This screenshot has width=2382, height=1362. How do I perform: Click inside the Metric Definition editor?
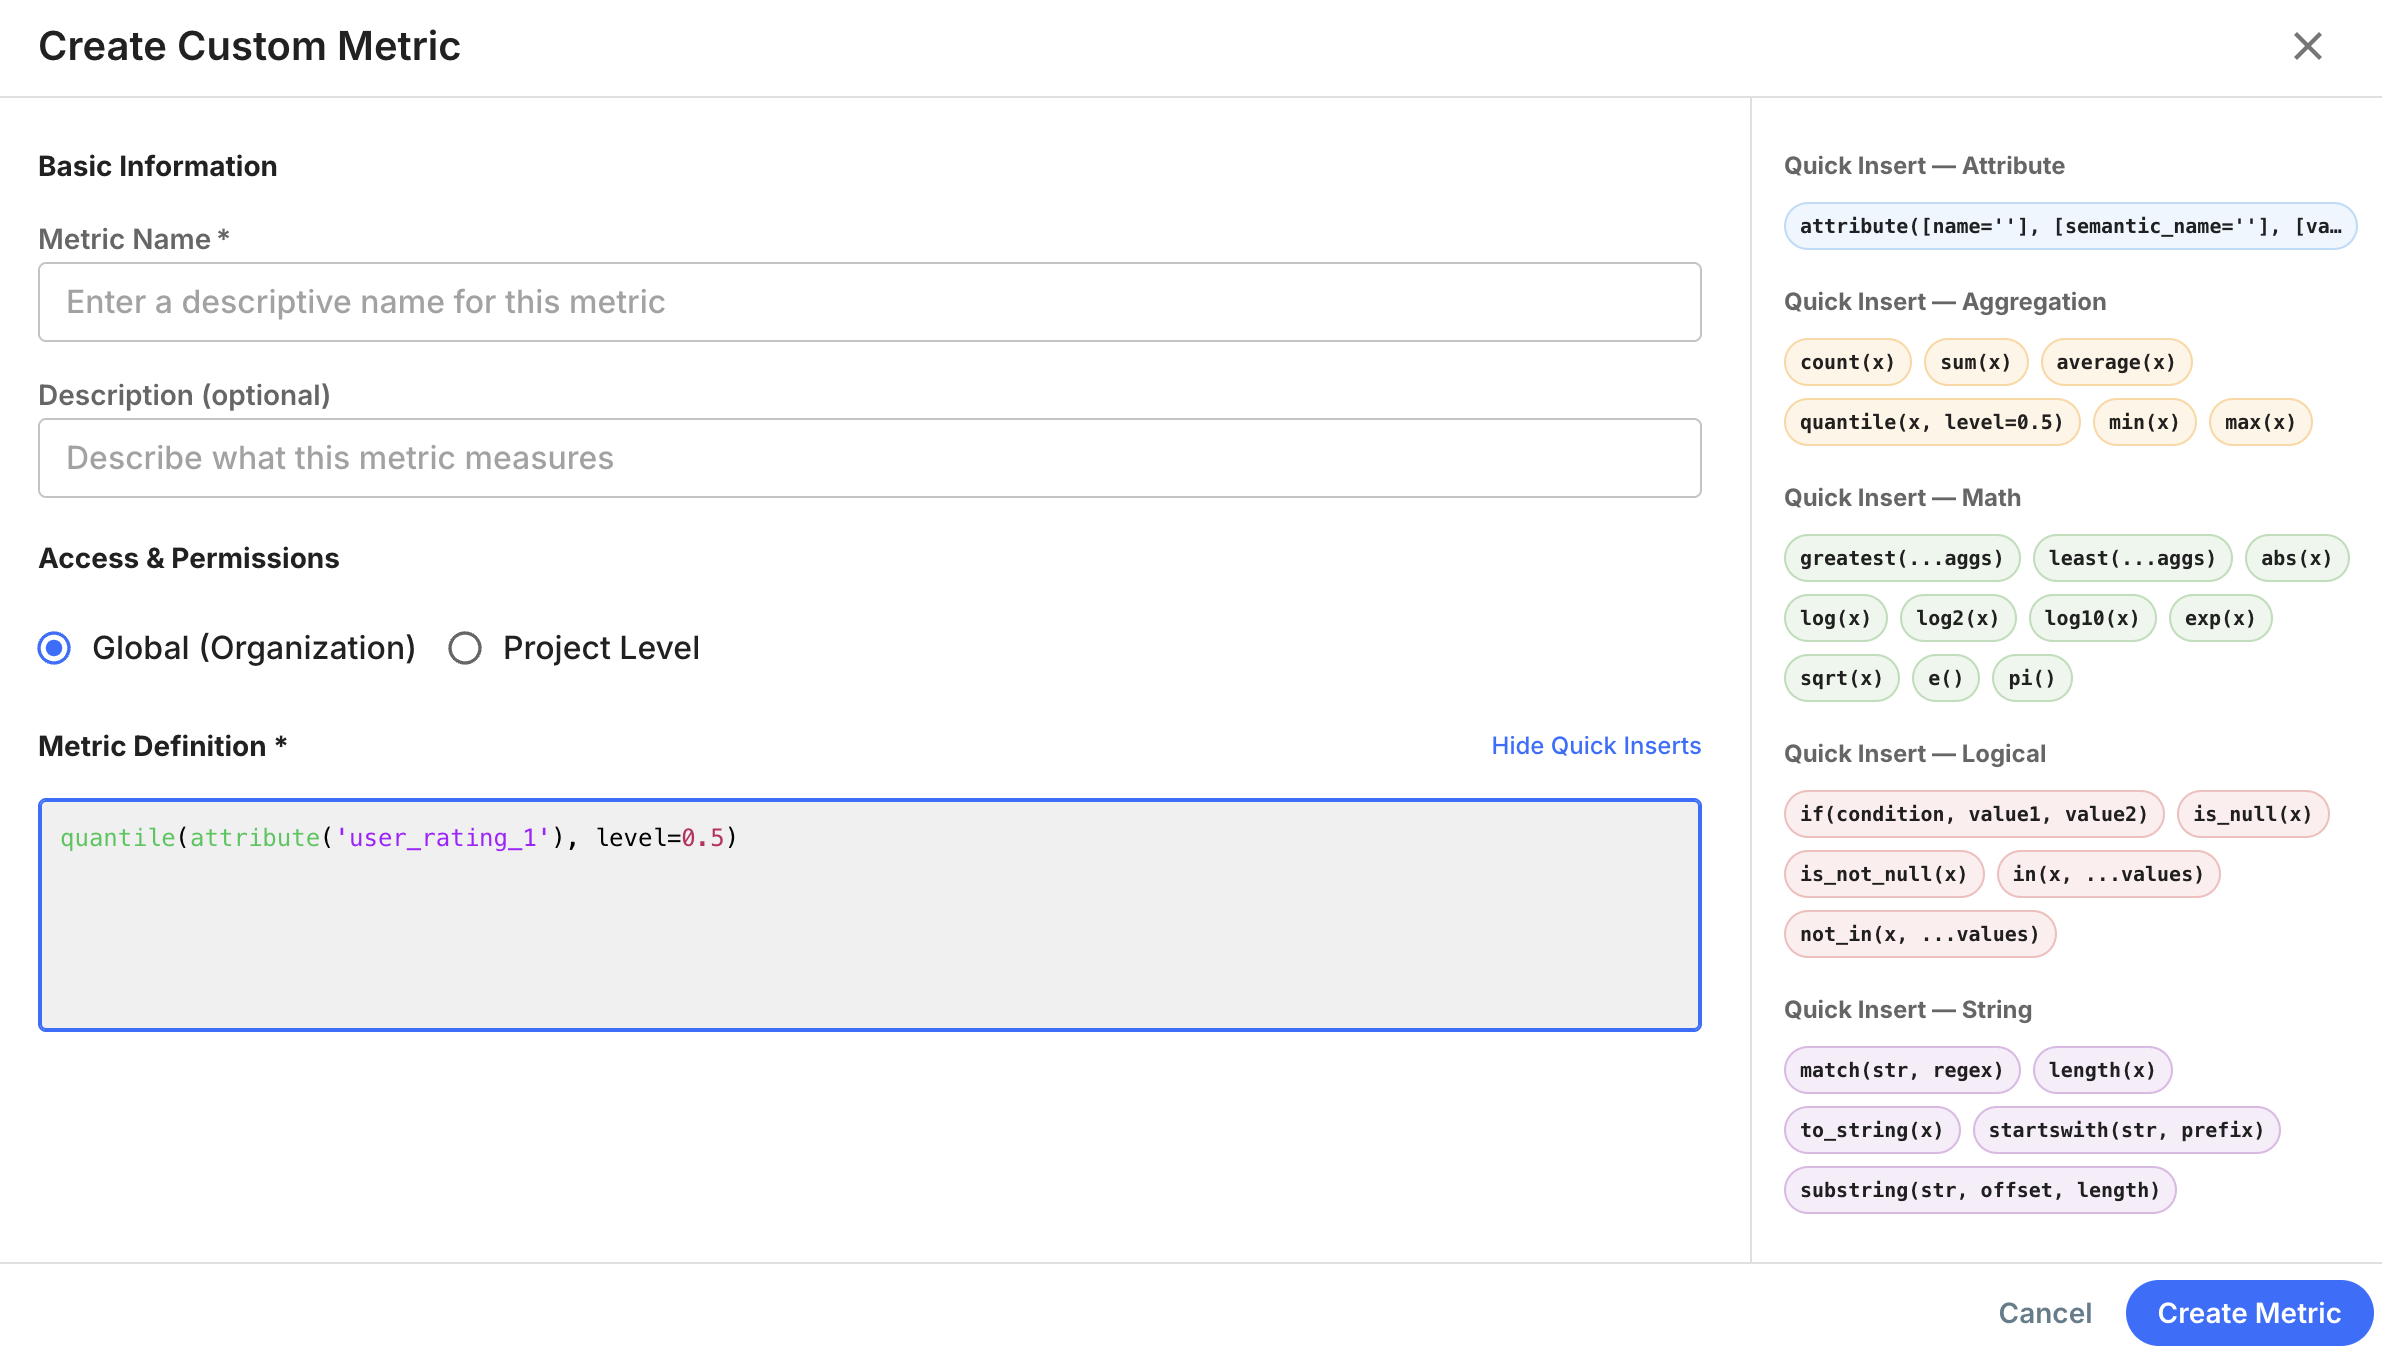[x=869, y=914]
